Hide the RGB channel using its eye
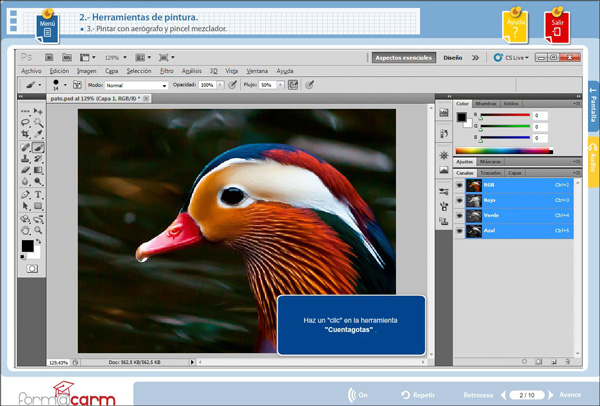Viewport: 600px width, 406px height. [459, 185]
